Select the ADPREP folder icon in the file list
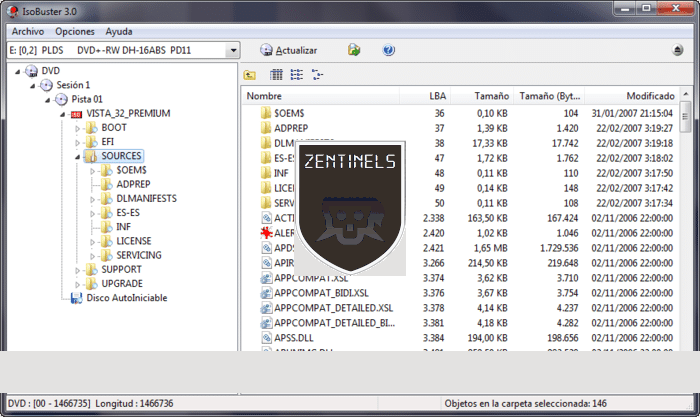This screenshot has height=417, width=700. [x=266, y=128]
